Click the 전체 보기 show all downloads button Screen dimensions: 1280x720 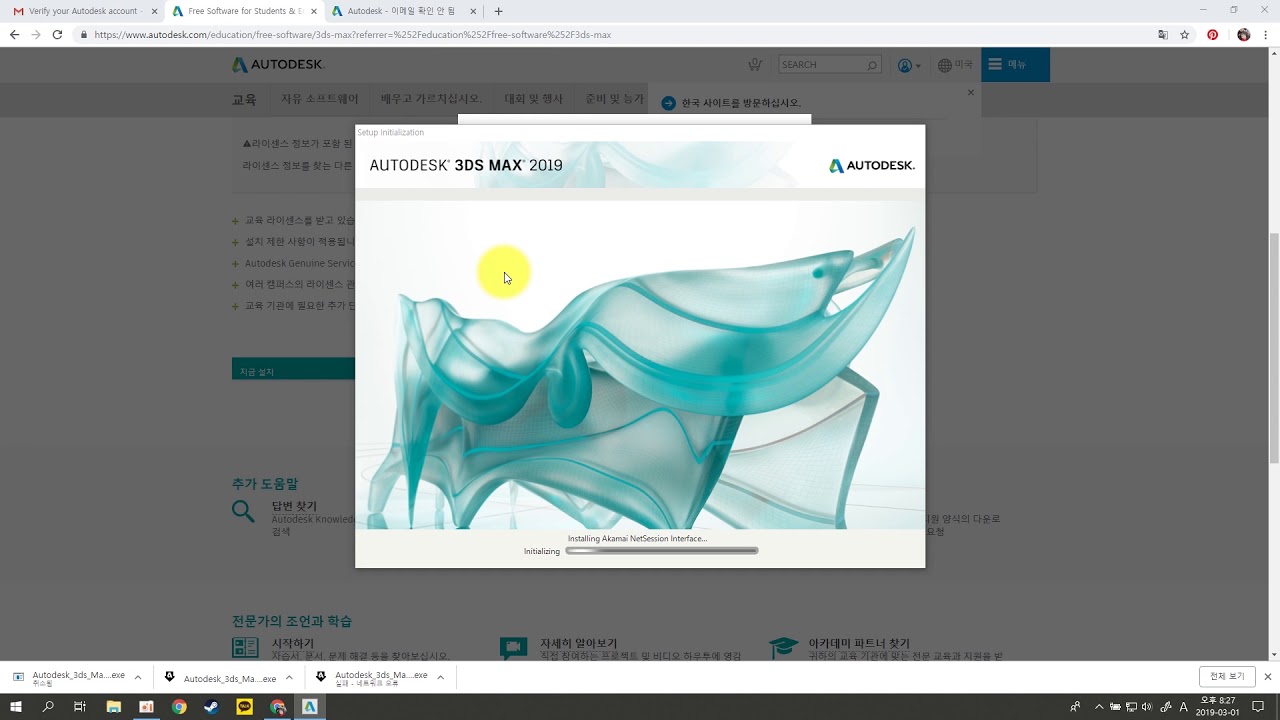point(1227,676)
